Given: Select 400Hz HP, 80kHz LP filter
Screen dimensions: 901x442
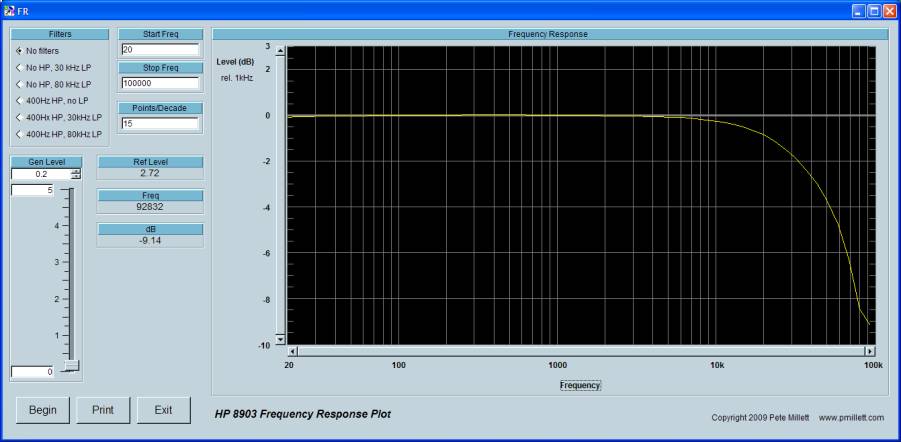Looking at the screenshot, I should click(x=20, y=134).
